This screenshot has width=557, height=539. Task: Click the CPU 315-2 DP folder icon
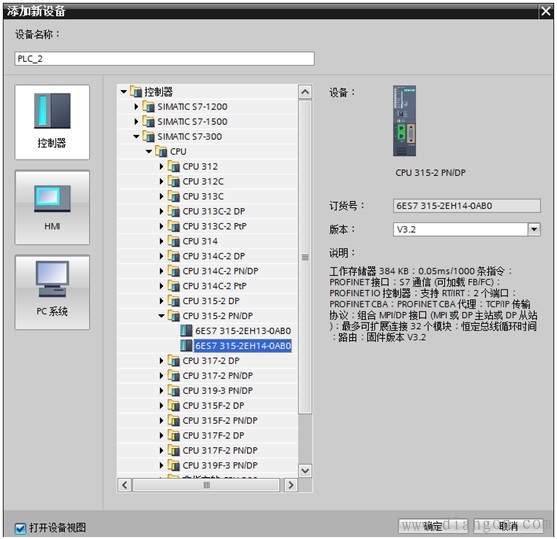coord(173,301)
